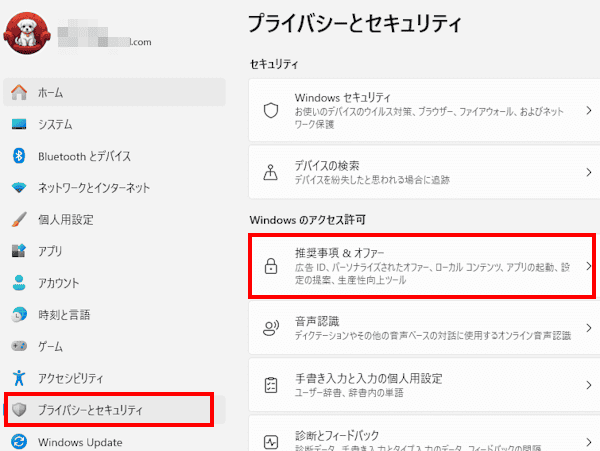
Task: Open Windows Update label in sidebar
Action: tap(80, 442)
